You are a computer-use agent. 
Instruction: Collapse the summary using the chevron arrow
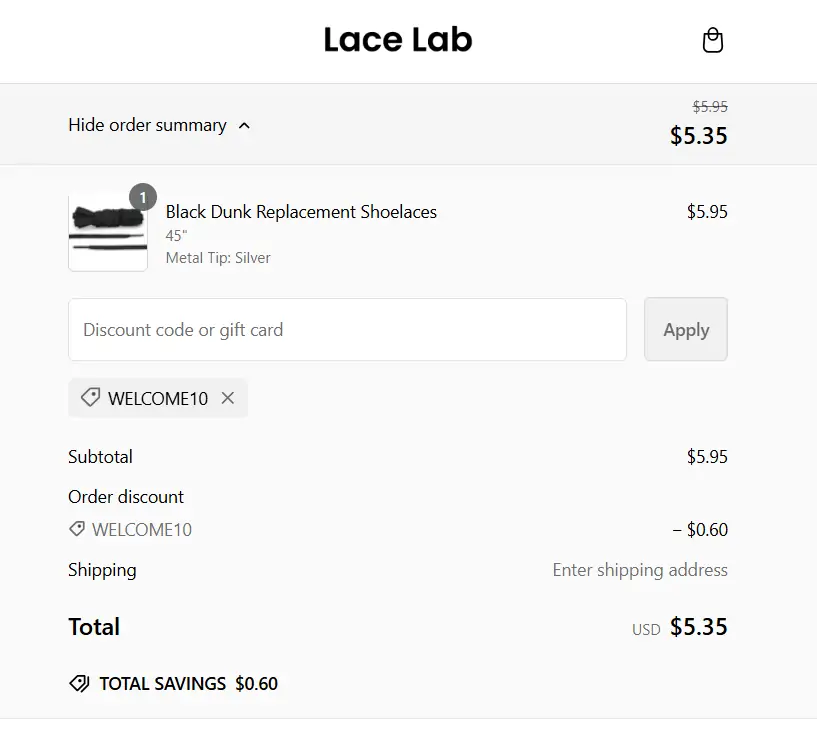tap(245, 126)
